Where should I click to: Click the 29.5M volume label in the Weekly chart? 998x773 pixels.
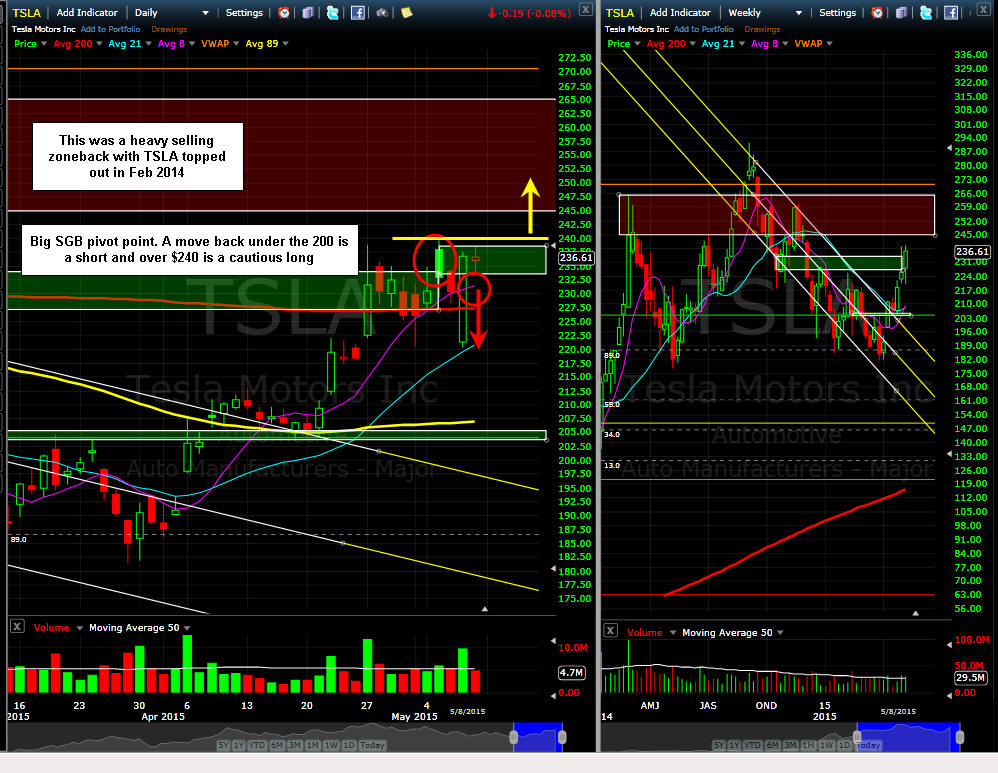coord(970,677)
